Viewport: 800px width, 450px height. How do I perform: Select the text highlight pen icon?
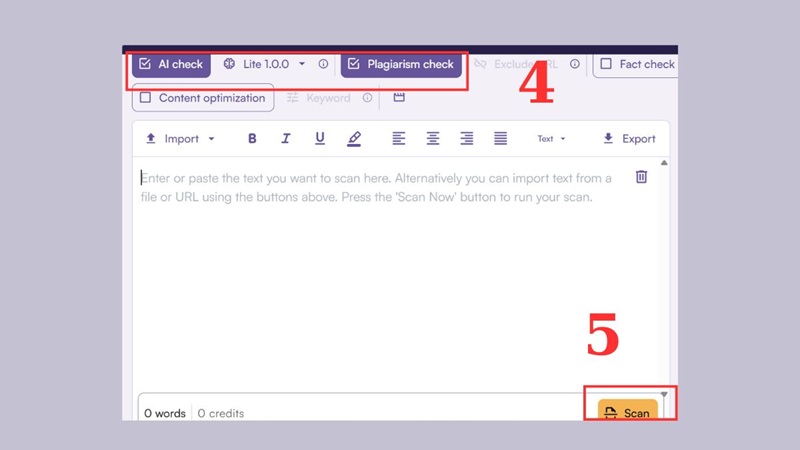coord(354,139)
